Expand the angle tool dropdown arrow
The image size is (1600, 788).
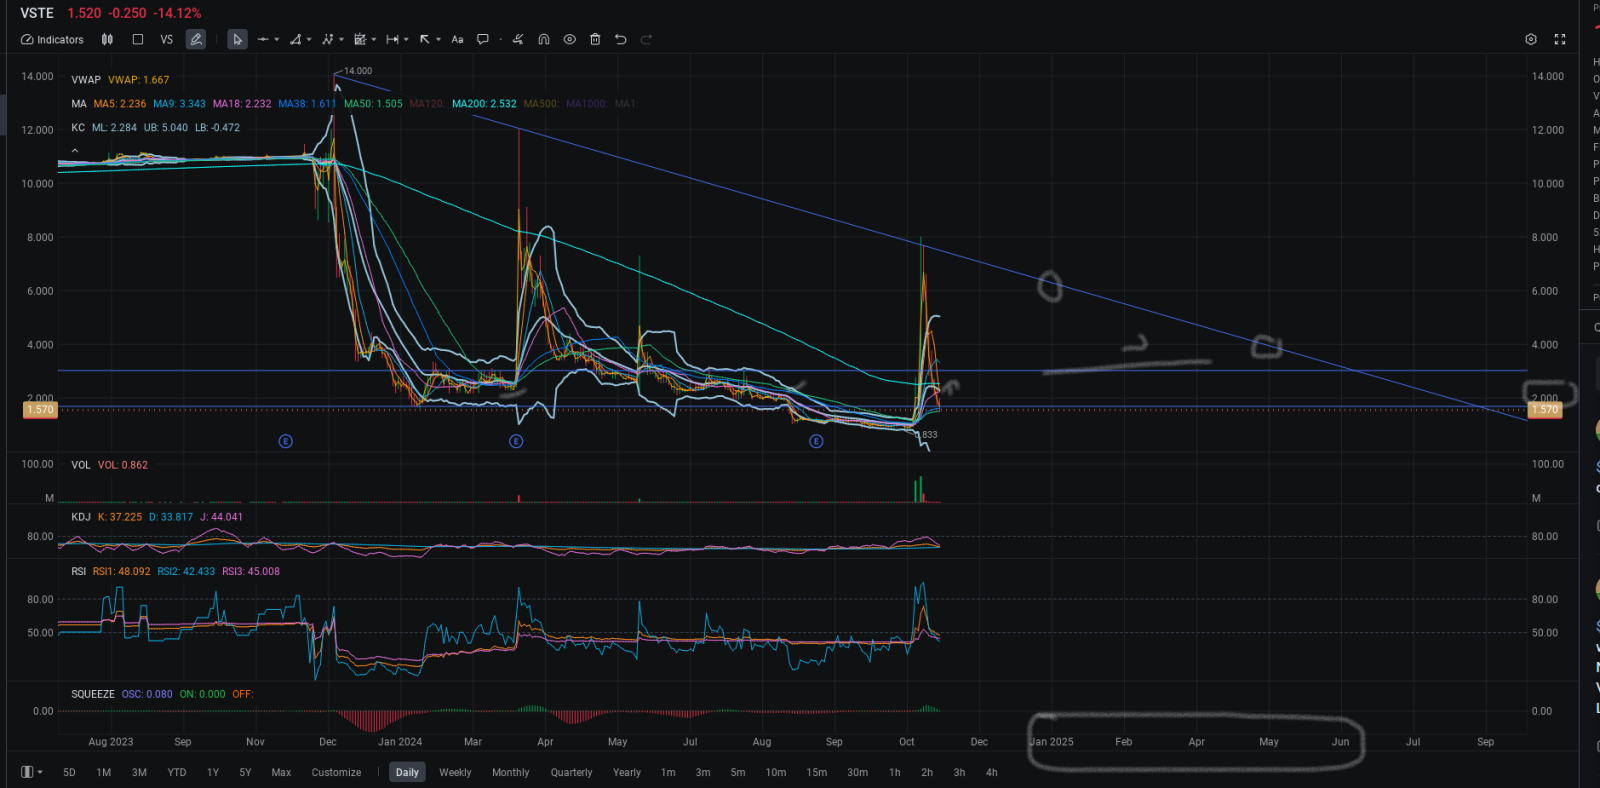[x=309, y=40]
